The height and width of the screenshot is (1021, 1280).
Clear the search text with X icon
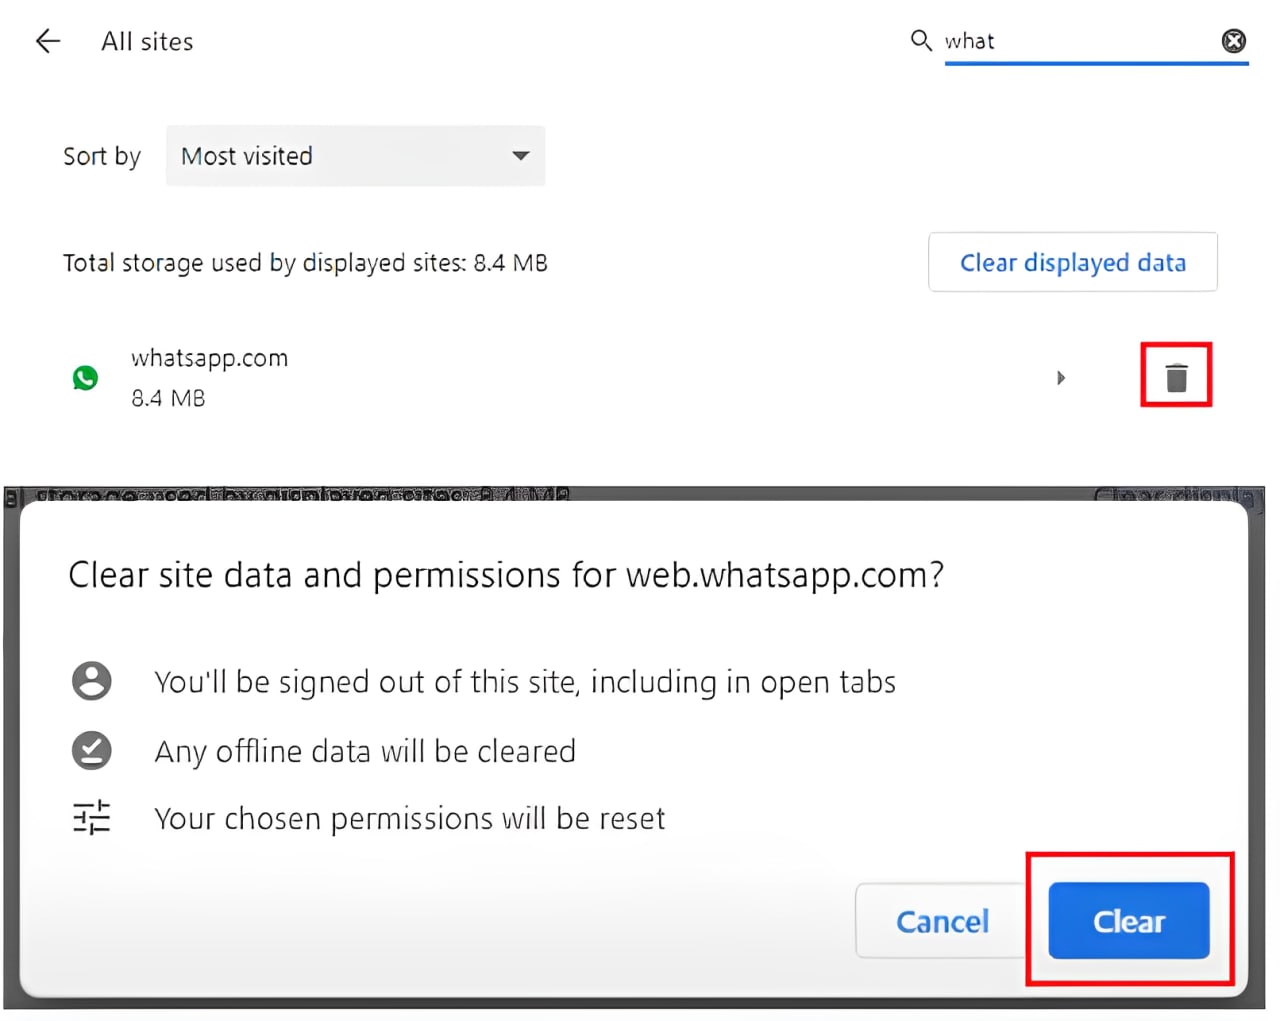point(1234,40)
